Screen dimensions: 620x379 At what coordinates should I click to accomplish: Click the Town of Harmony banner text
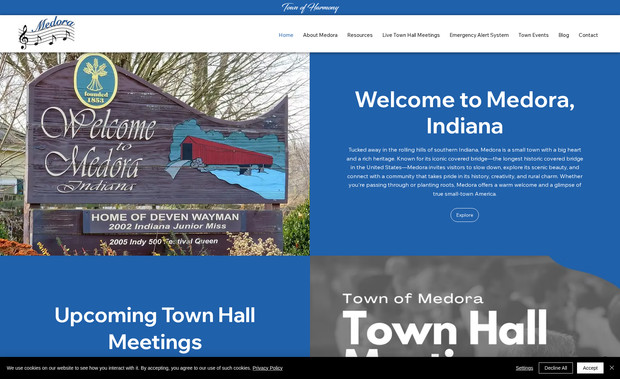click(310, 7)
